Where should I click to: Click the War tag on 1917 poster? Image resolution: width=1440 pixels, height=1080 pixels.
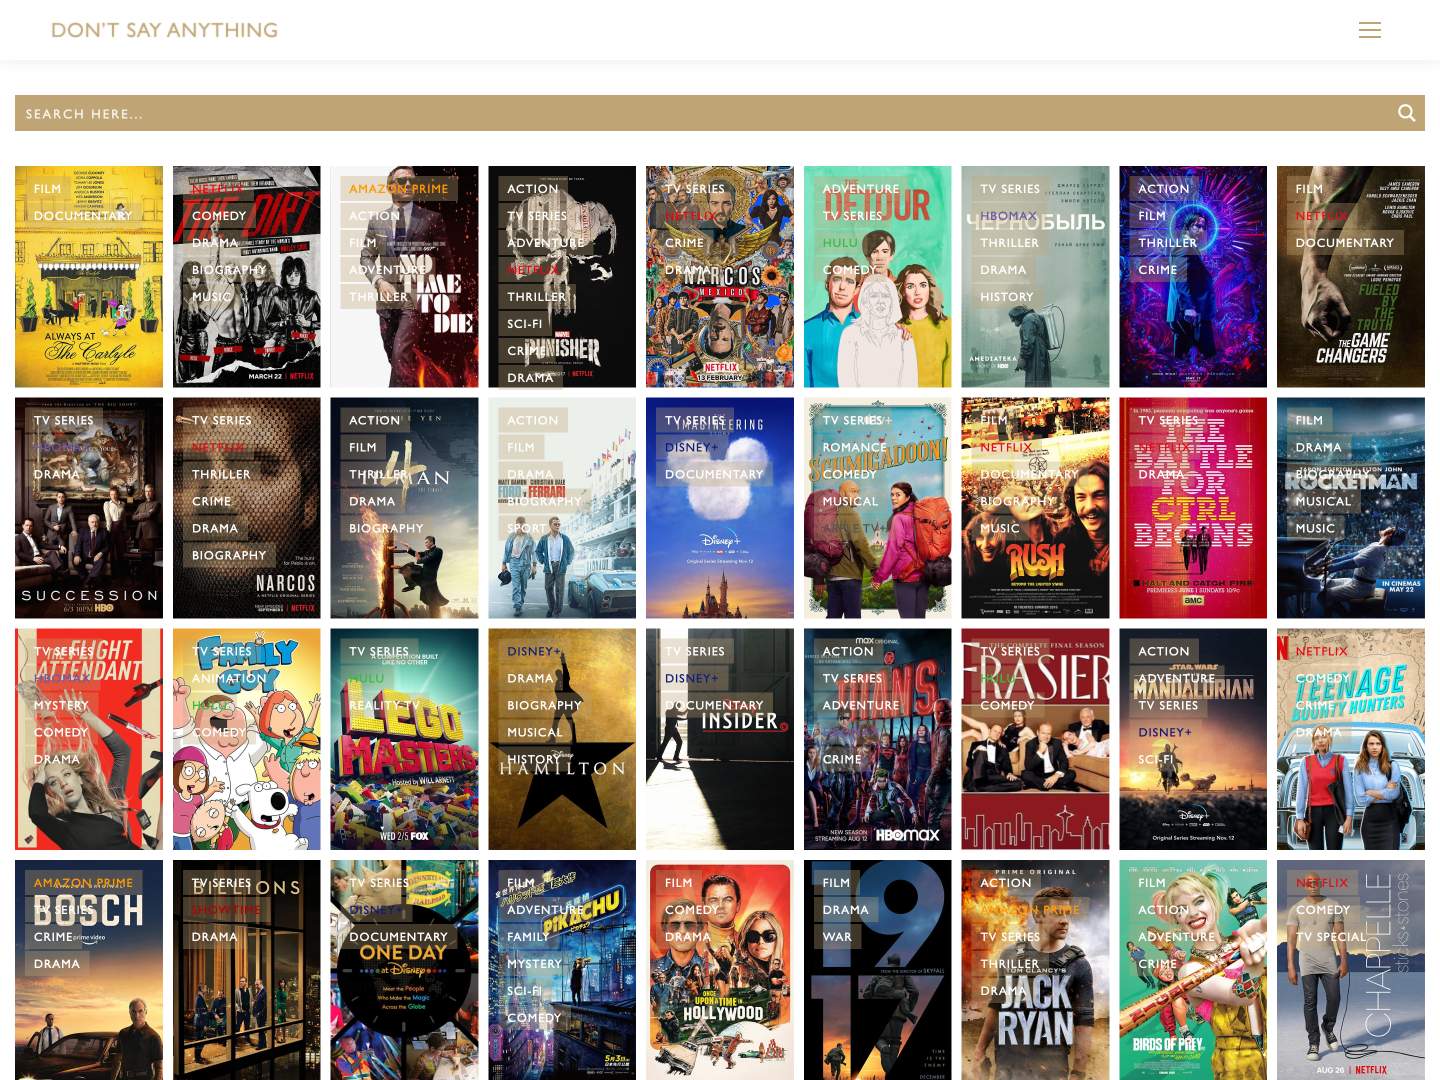(x=837, y=937)
